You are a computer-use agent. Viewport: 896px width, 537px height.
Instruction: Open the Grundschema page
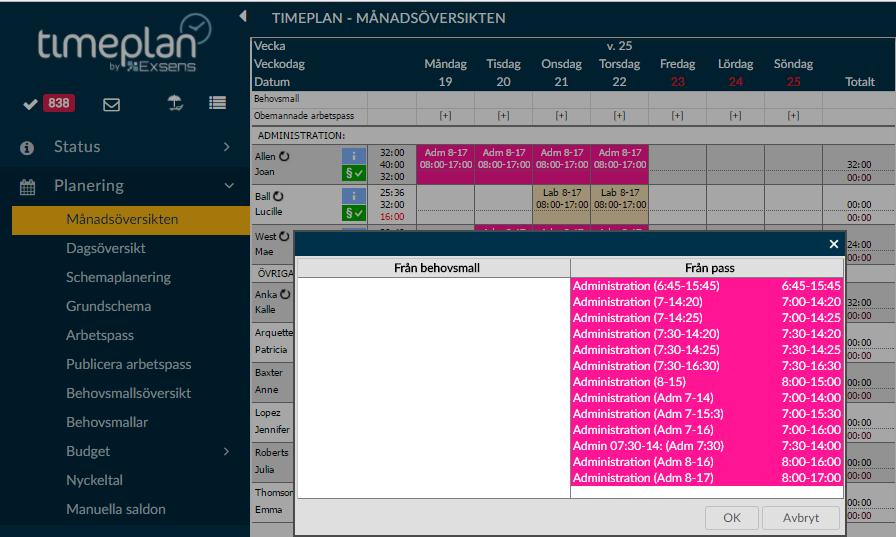tap(109, 306)
